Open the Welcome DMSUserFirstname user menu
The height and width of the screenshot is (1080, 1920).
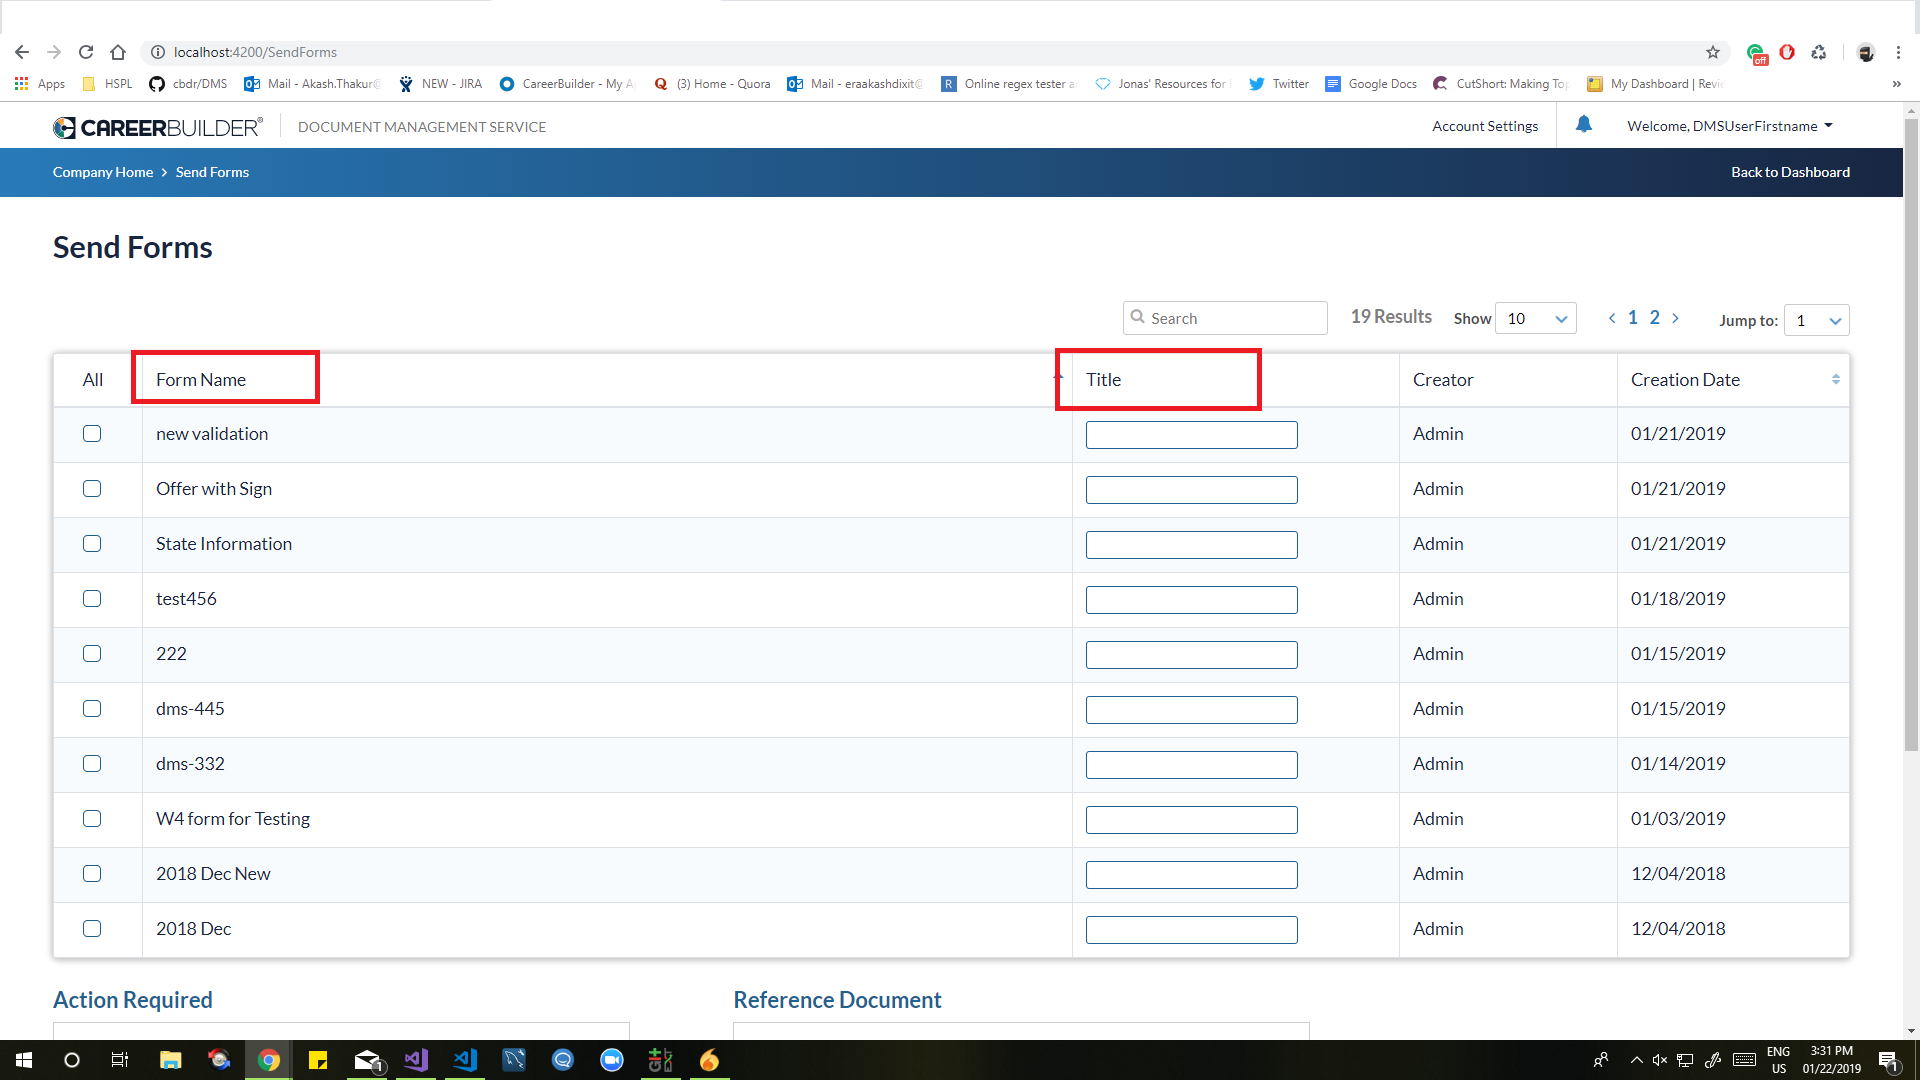pos(1729,126)
